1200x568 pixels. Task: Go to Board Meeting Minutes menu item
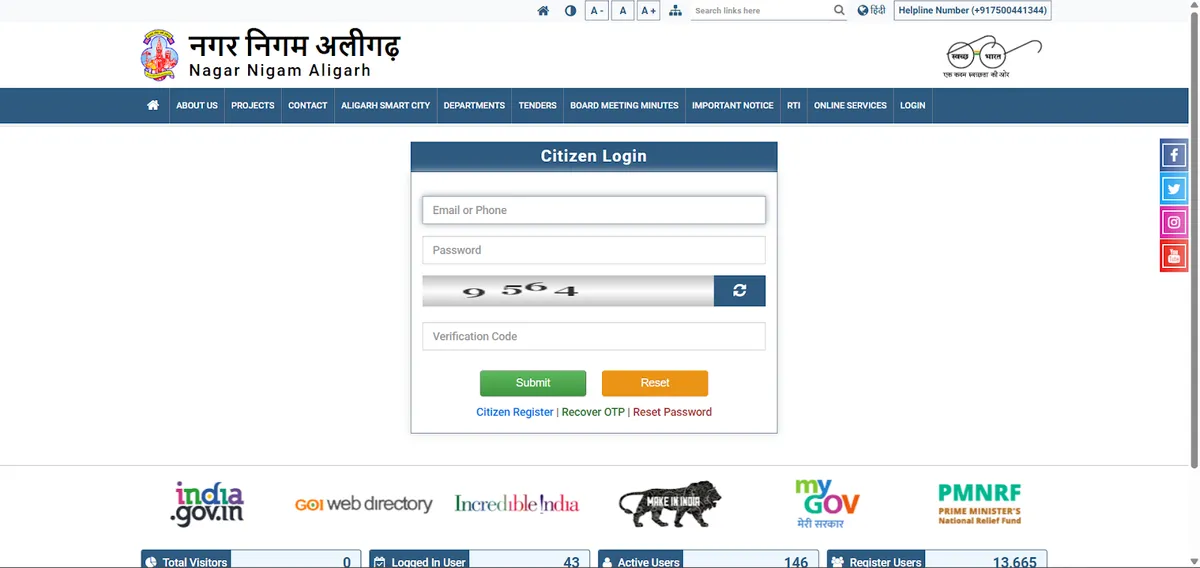tap(624, 105)
